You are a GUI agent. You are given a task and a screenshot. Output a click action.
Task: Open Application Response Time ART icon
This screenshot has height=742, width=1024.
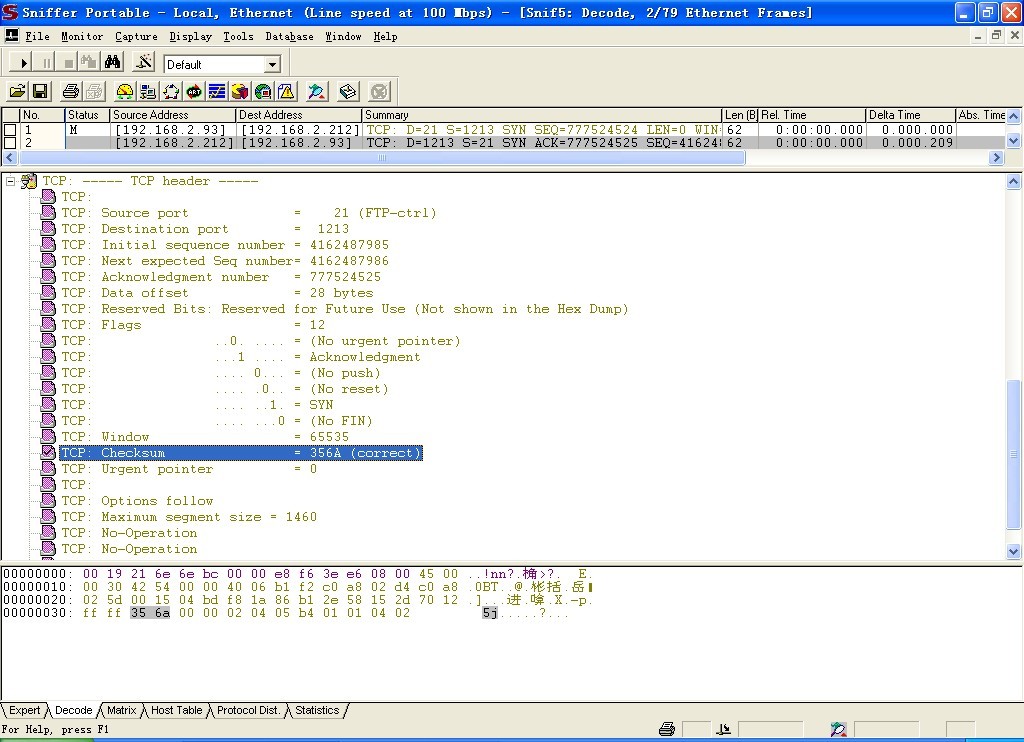(194, 91)
